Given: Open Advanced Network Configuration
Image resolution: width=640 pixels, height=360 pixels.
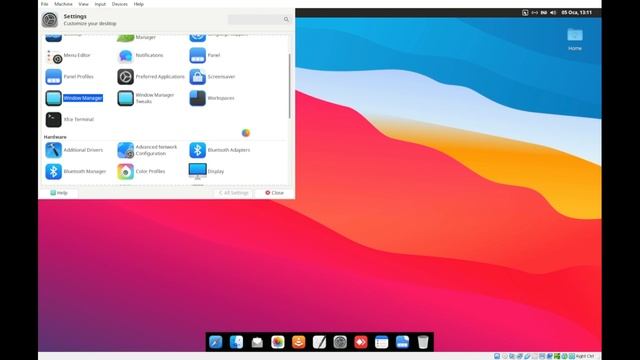Looking at the screenshot, I should click(x=148, y=150).
